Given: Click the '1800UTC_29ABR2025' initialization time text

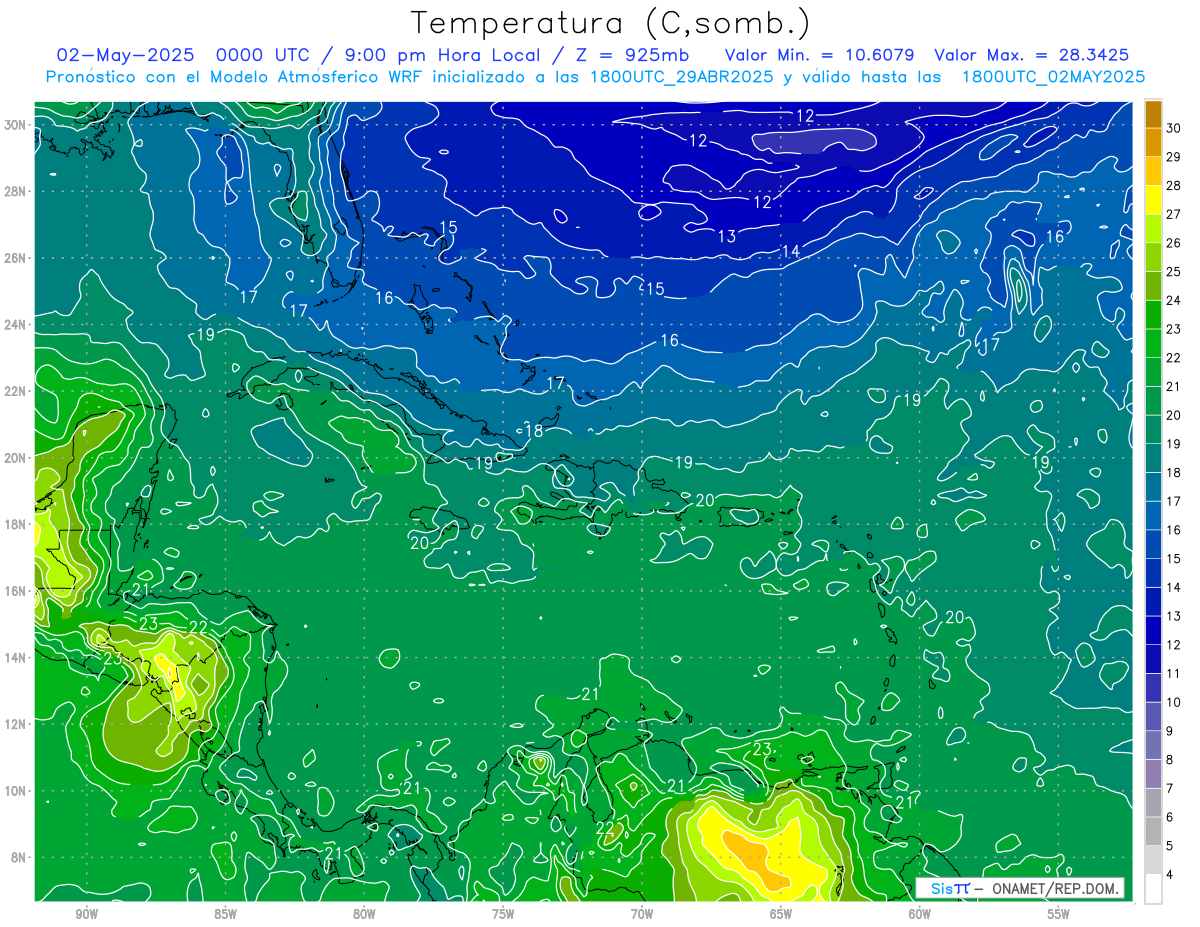Looking at the screenshot, I should point(683,76).
